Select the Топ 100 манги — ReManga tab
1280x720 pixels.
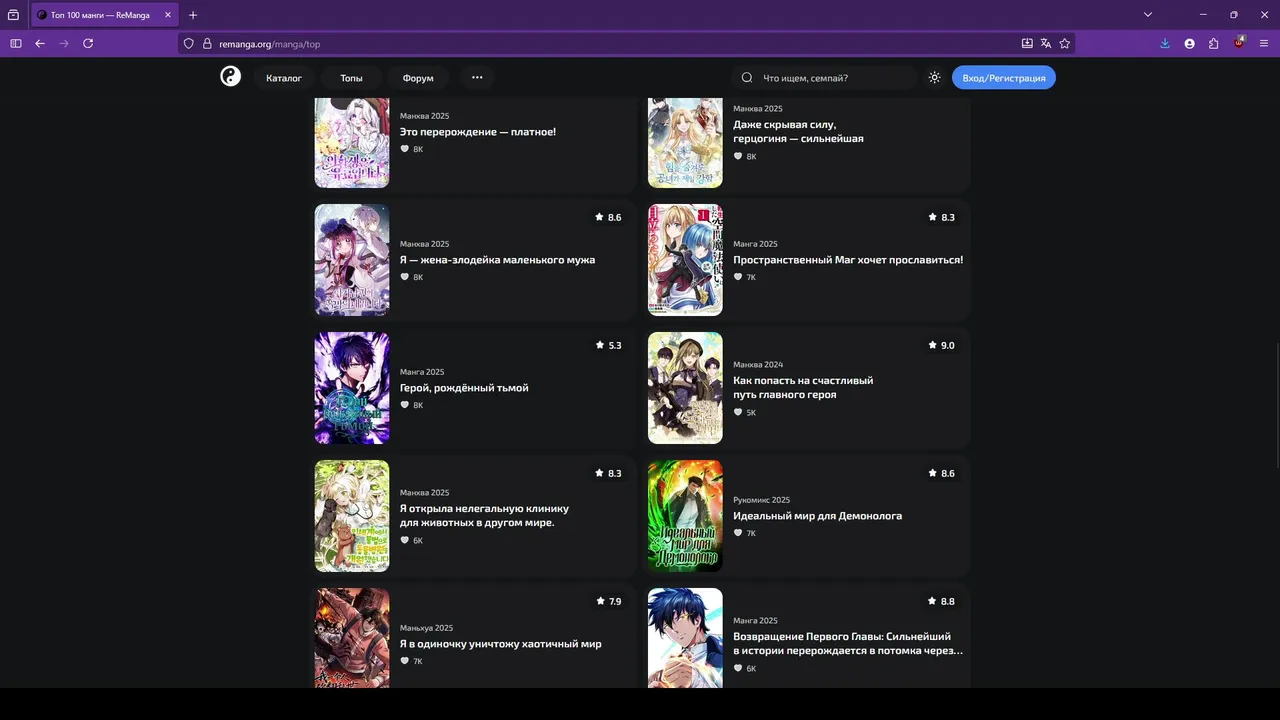point(104,15)
